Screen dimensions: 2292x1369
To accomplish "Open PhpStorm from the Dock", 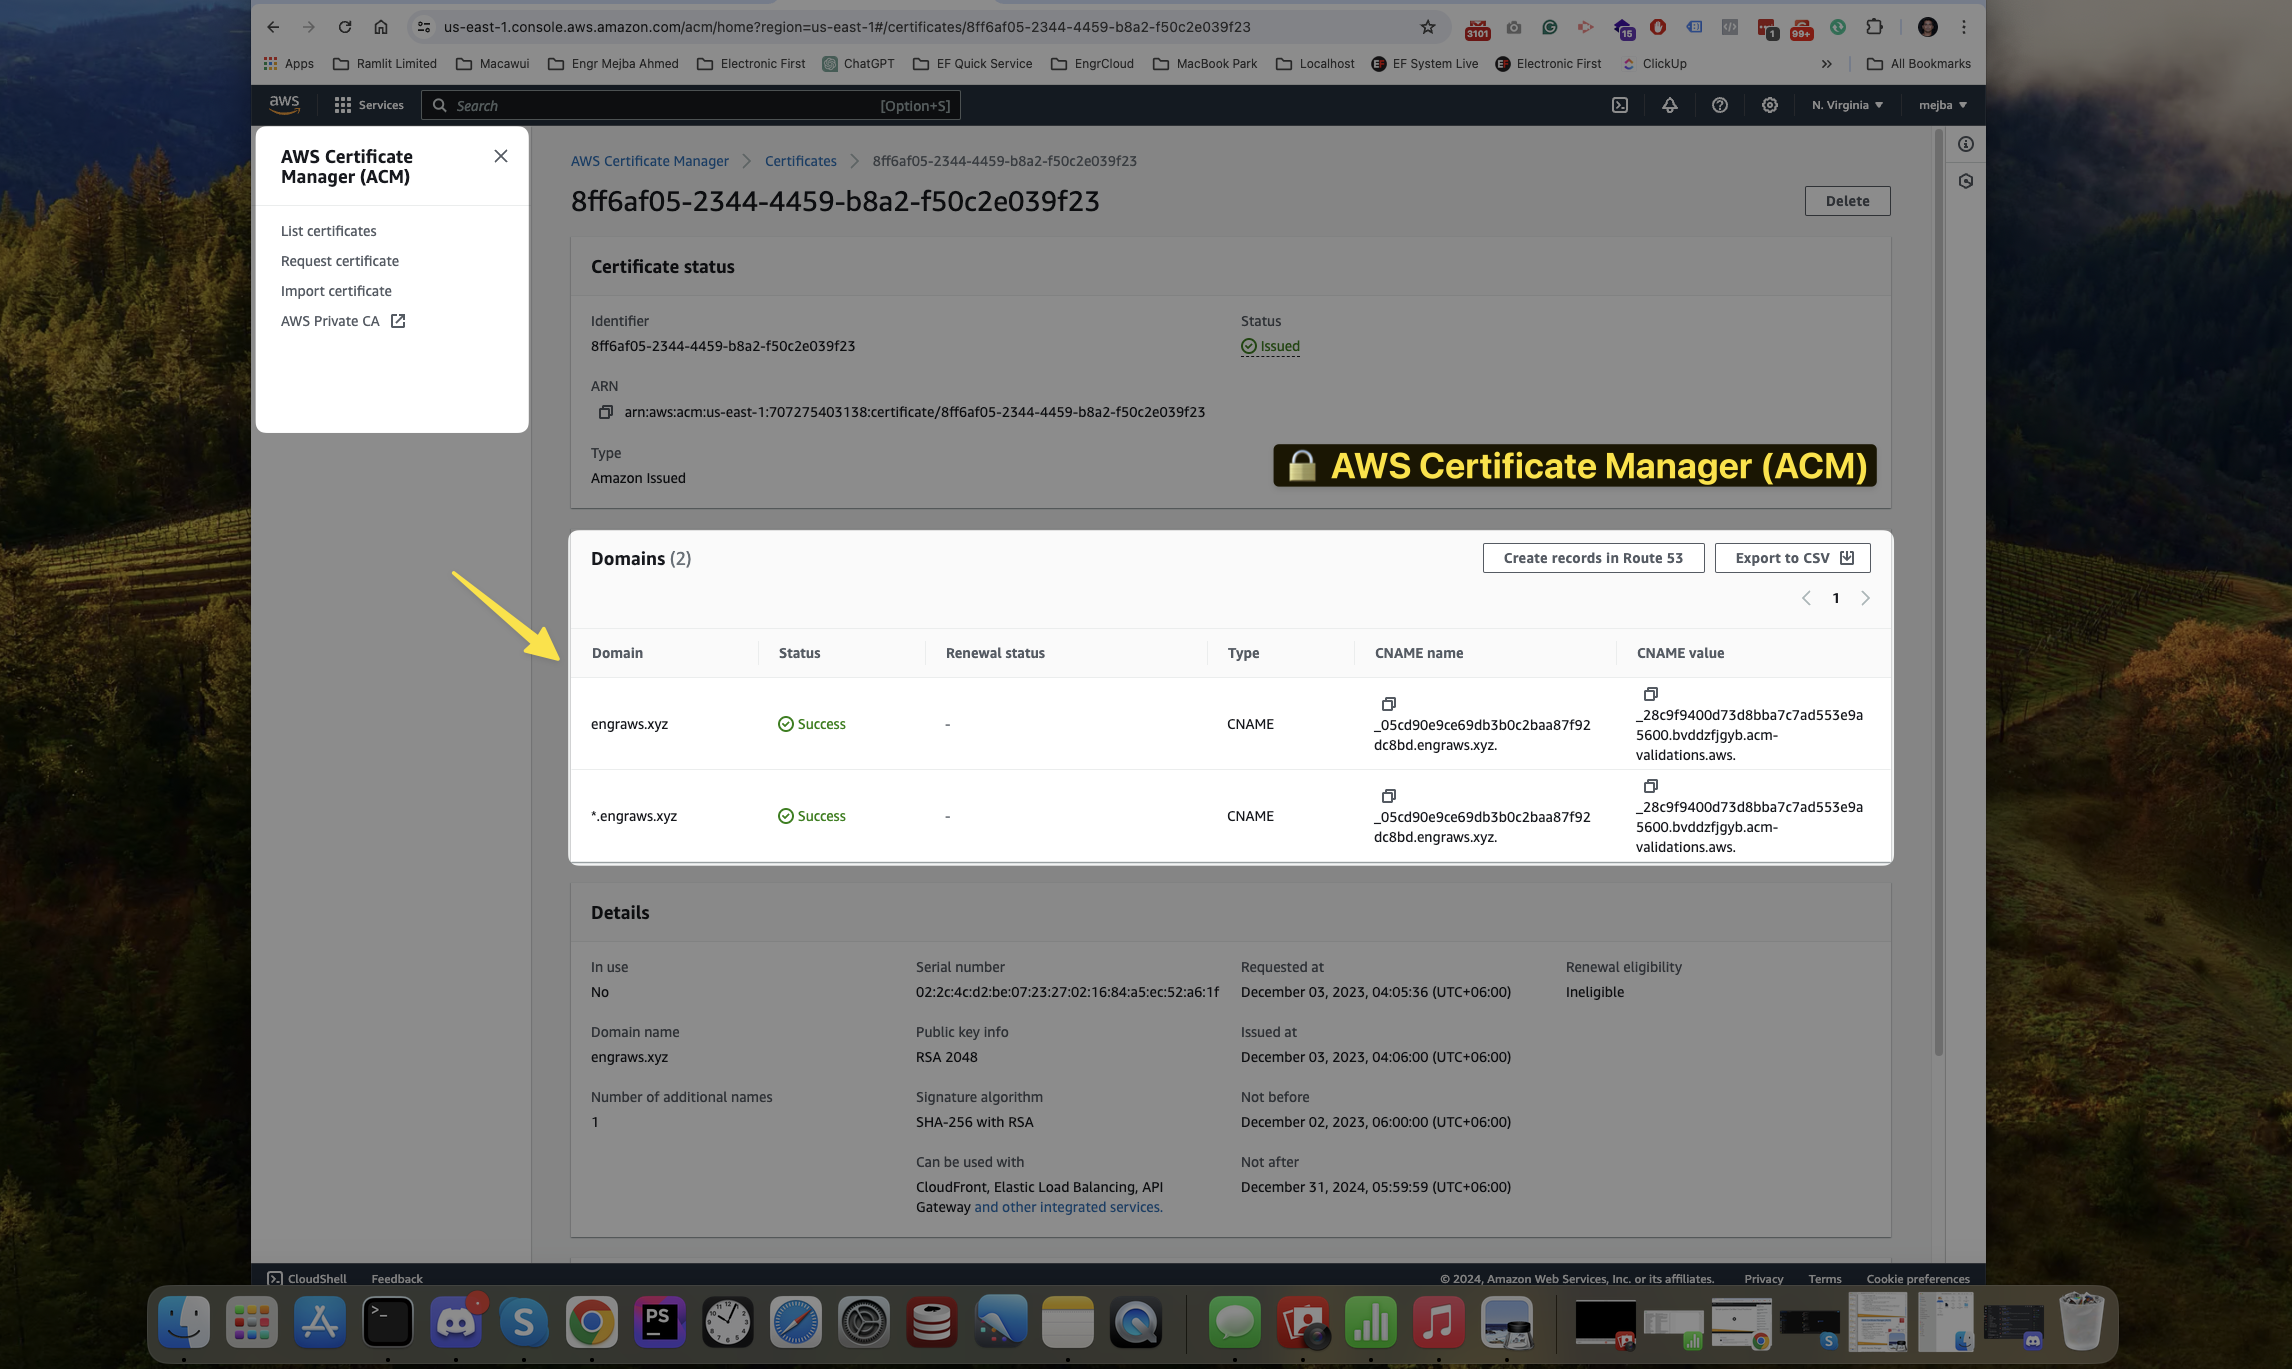I will [x=660, y=1322].
